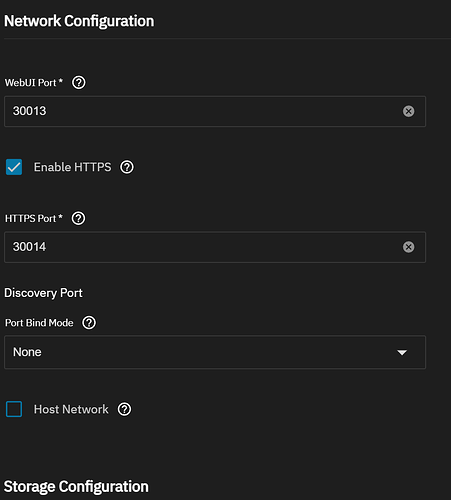
Task: Clear the HTTPS Port value 30014
Action: point(408,247)
